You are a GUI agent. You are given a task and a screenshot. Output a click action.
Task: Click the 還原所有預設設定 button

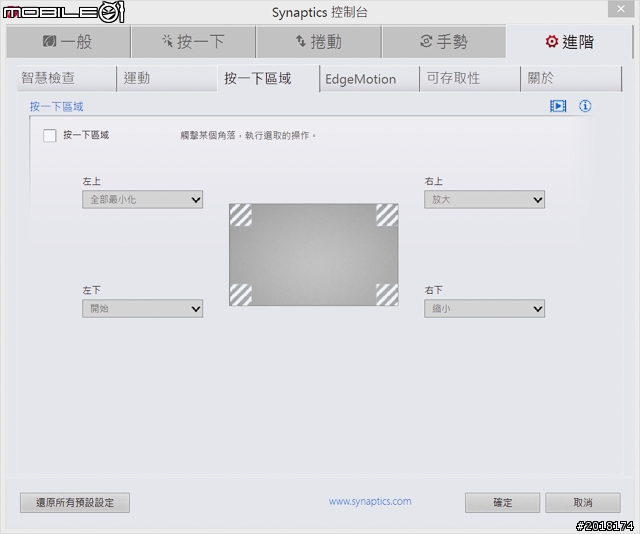tap(75, 503)
